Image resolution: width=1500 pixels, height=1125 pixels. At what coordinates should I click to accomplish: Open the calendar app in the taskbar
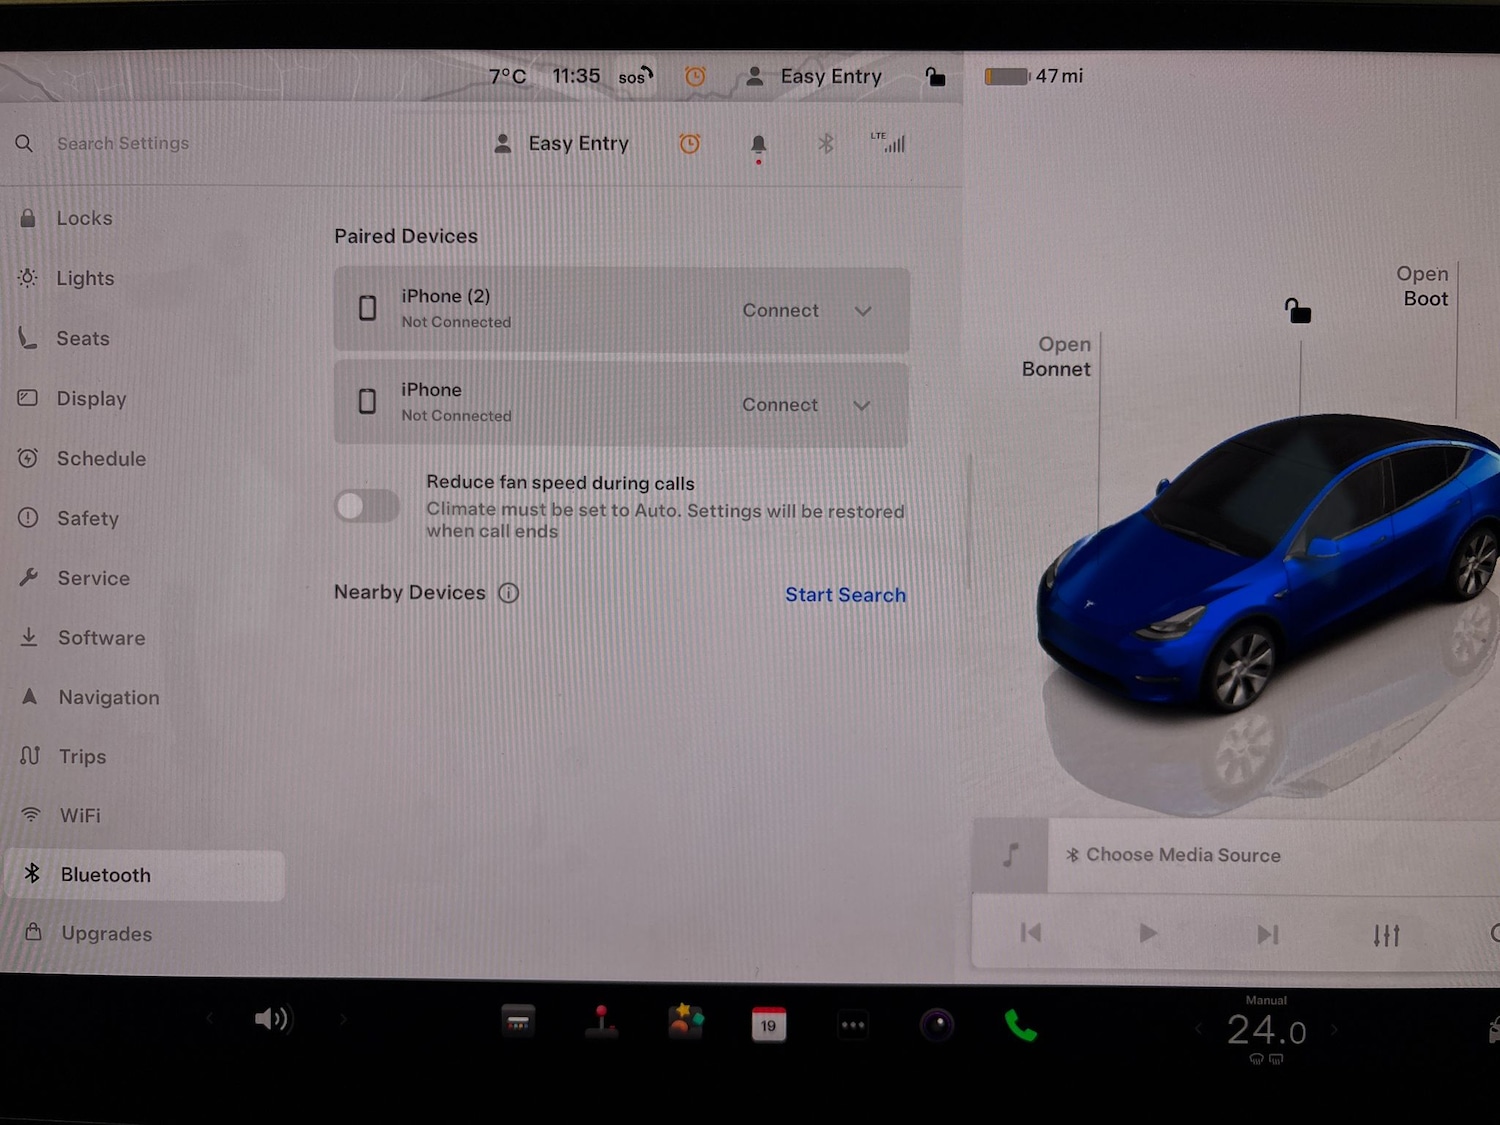click(x=769, y=1023)
